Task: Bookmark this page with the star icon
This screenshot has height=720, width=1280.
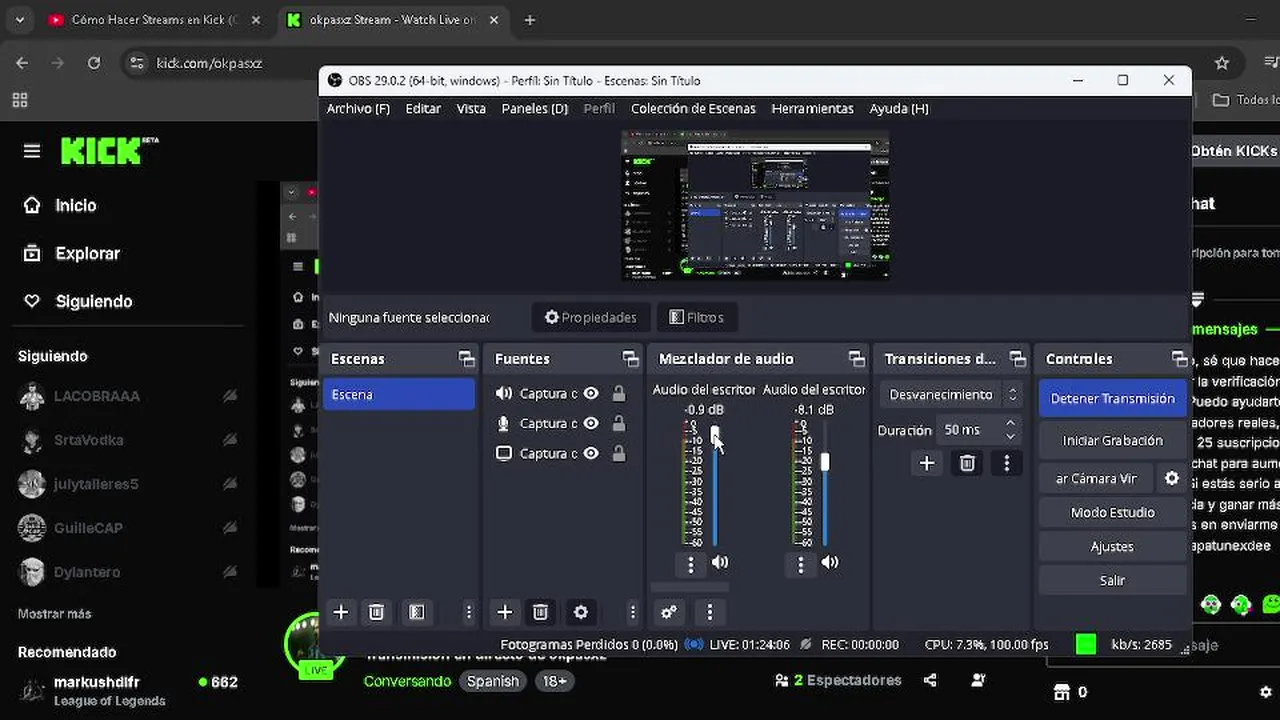Action: 1221,63
